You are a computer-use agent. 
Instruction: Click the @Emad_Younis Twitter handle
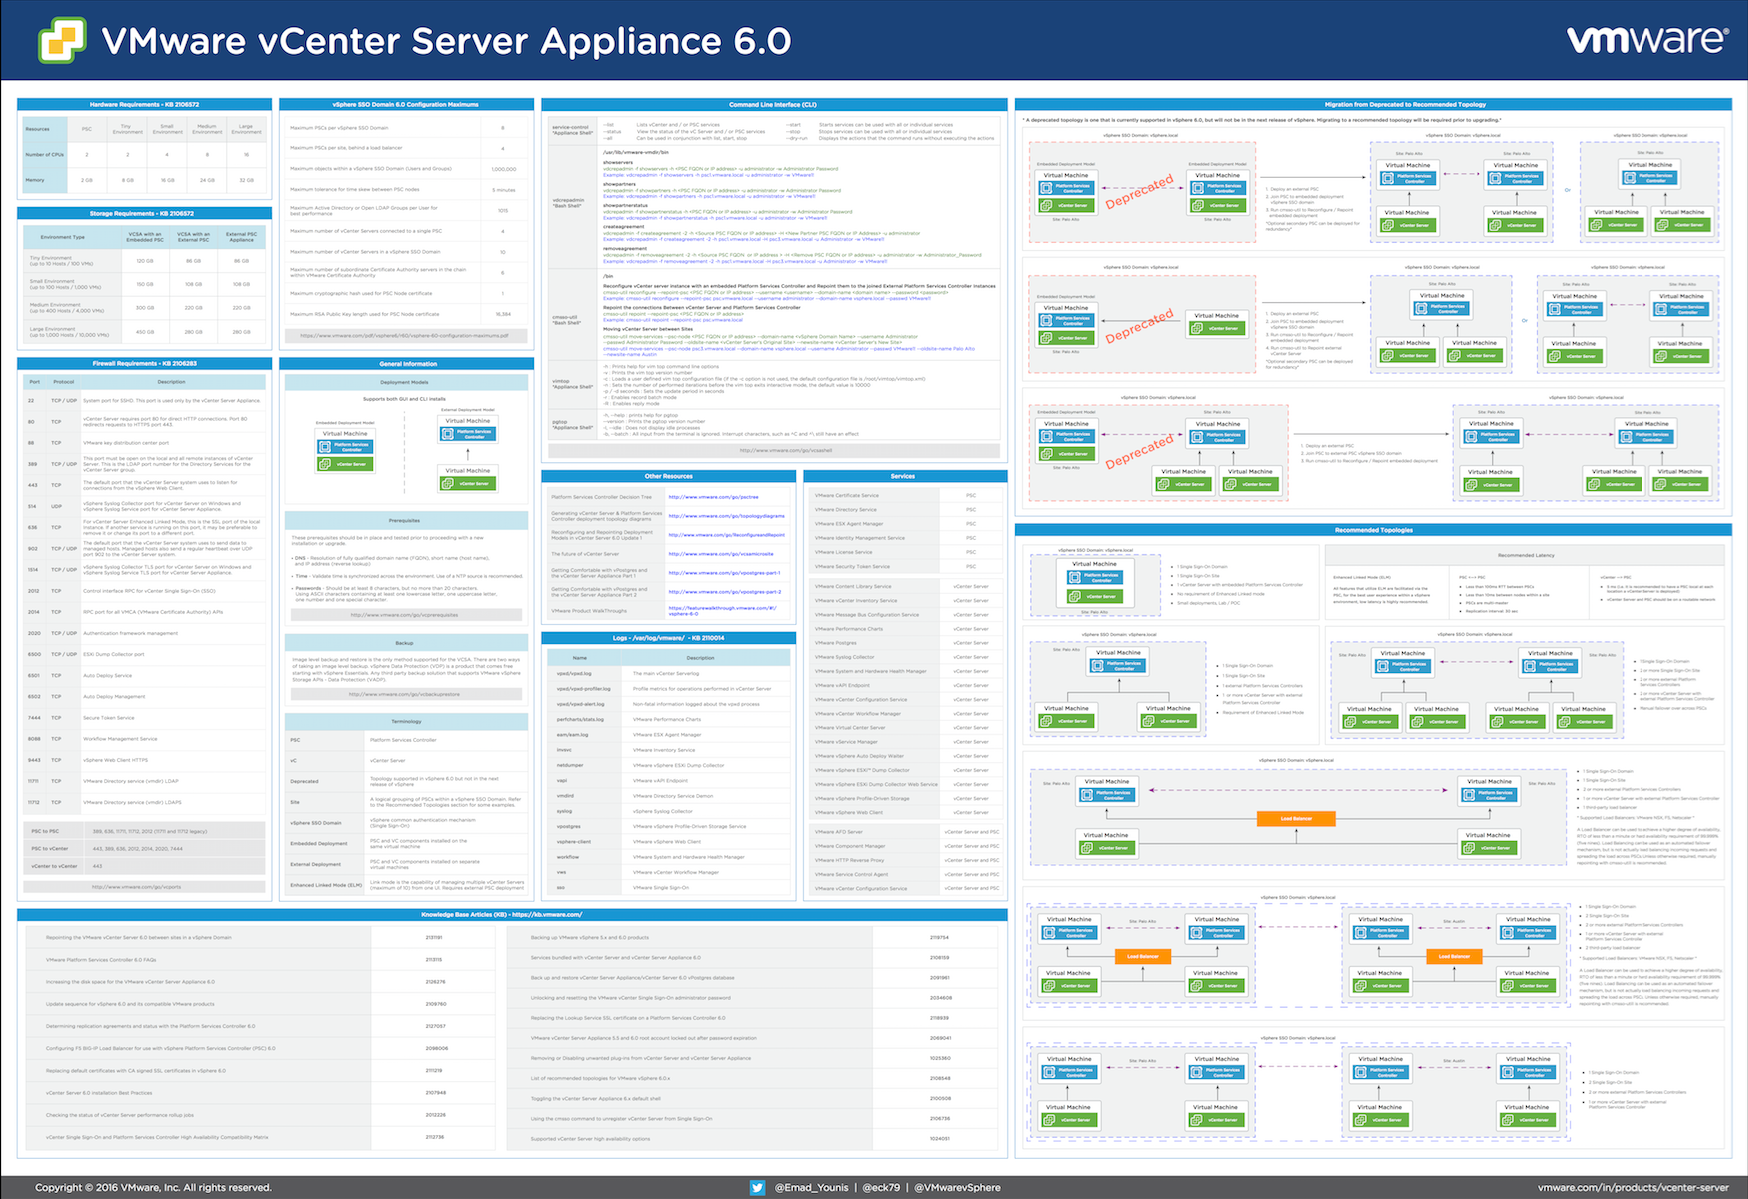[x=810, y=1187]
